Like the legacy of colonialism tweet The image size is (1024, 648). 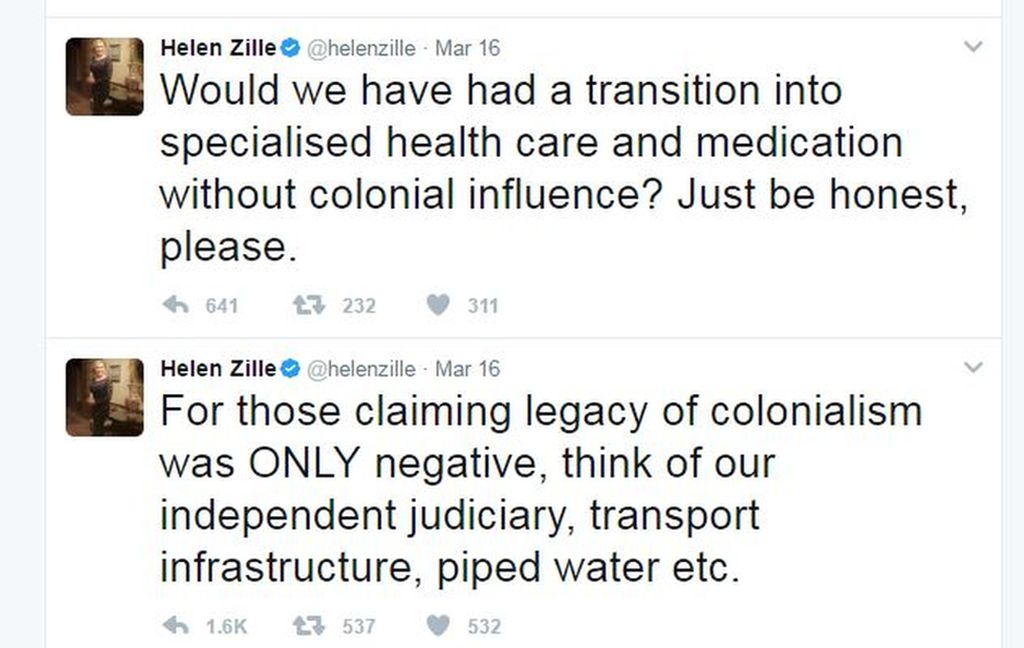click(438, 627)
